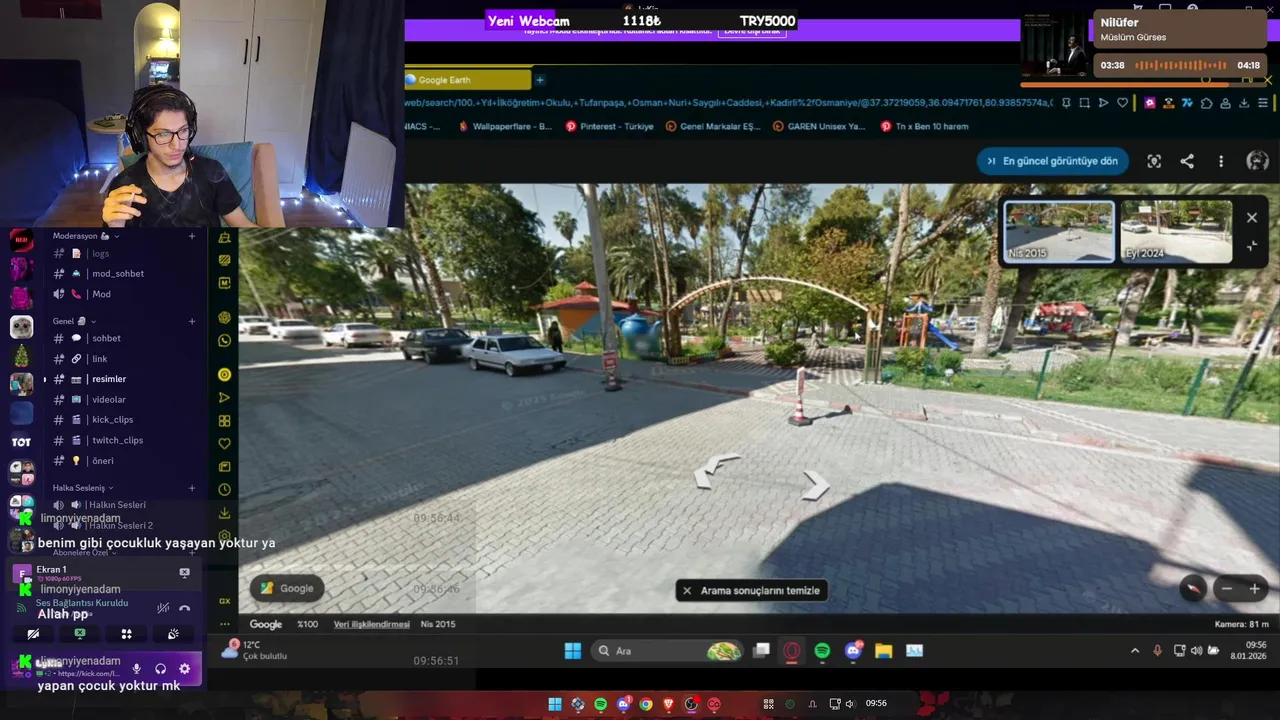Viewport: 1280px width, 720px height.
Task: Zoom in with the plus button
Action: click(x=1254, y=588)
